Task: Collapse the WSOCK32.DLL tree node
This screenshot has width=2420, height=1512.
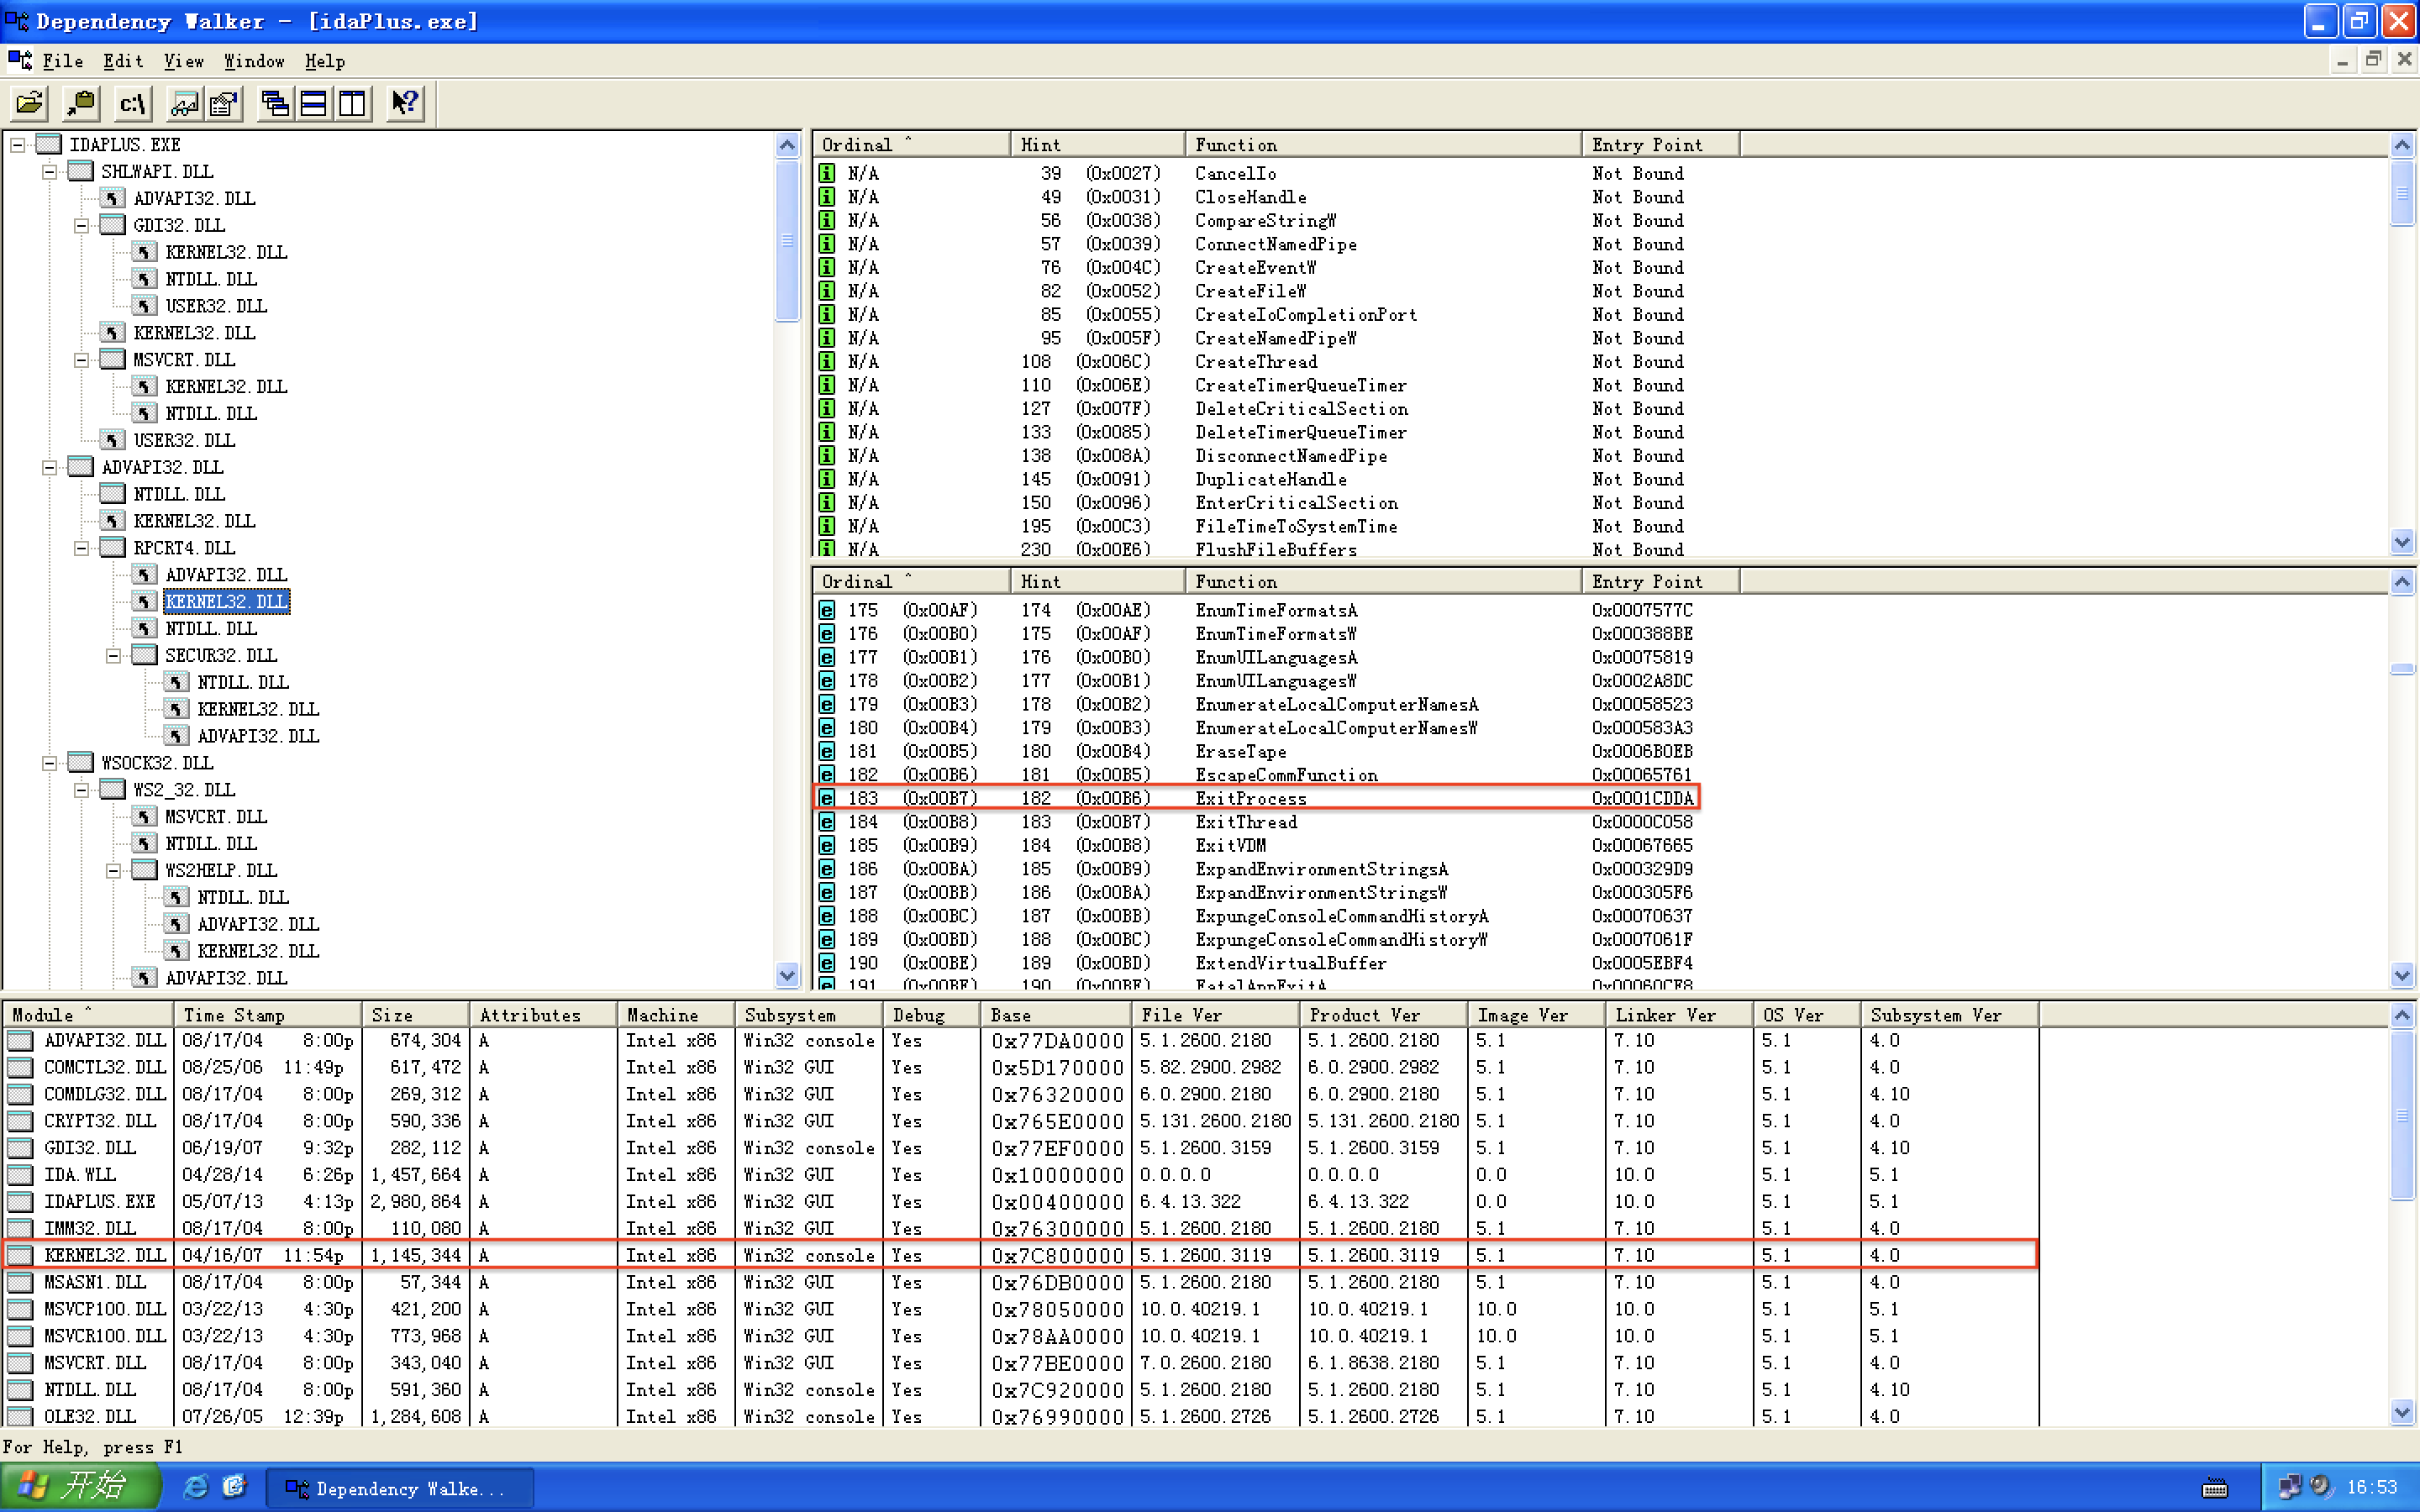Action: (x=49, y=763)
